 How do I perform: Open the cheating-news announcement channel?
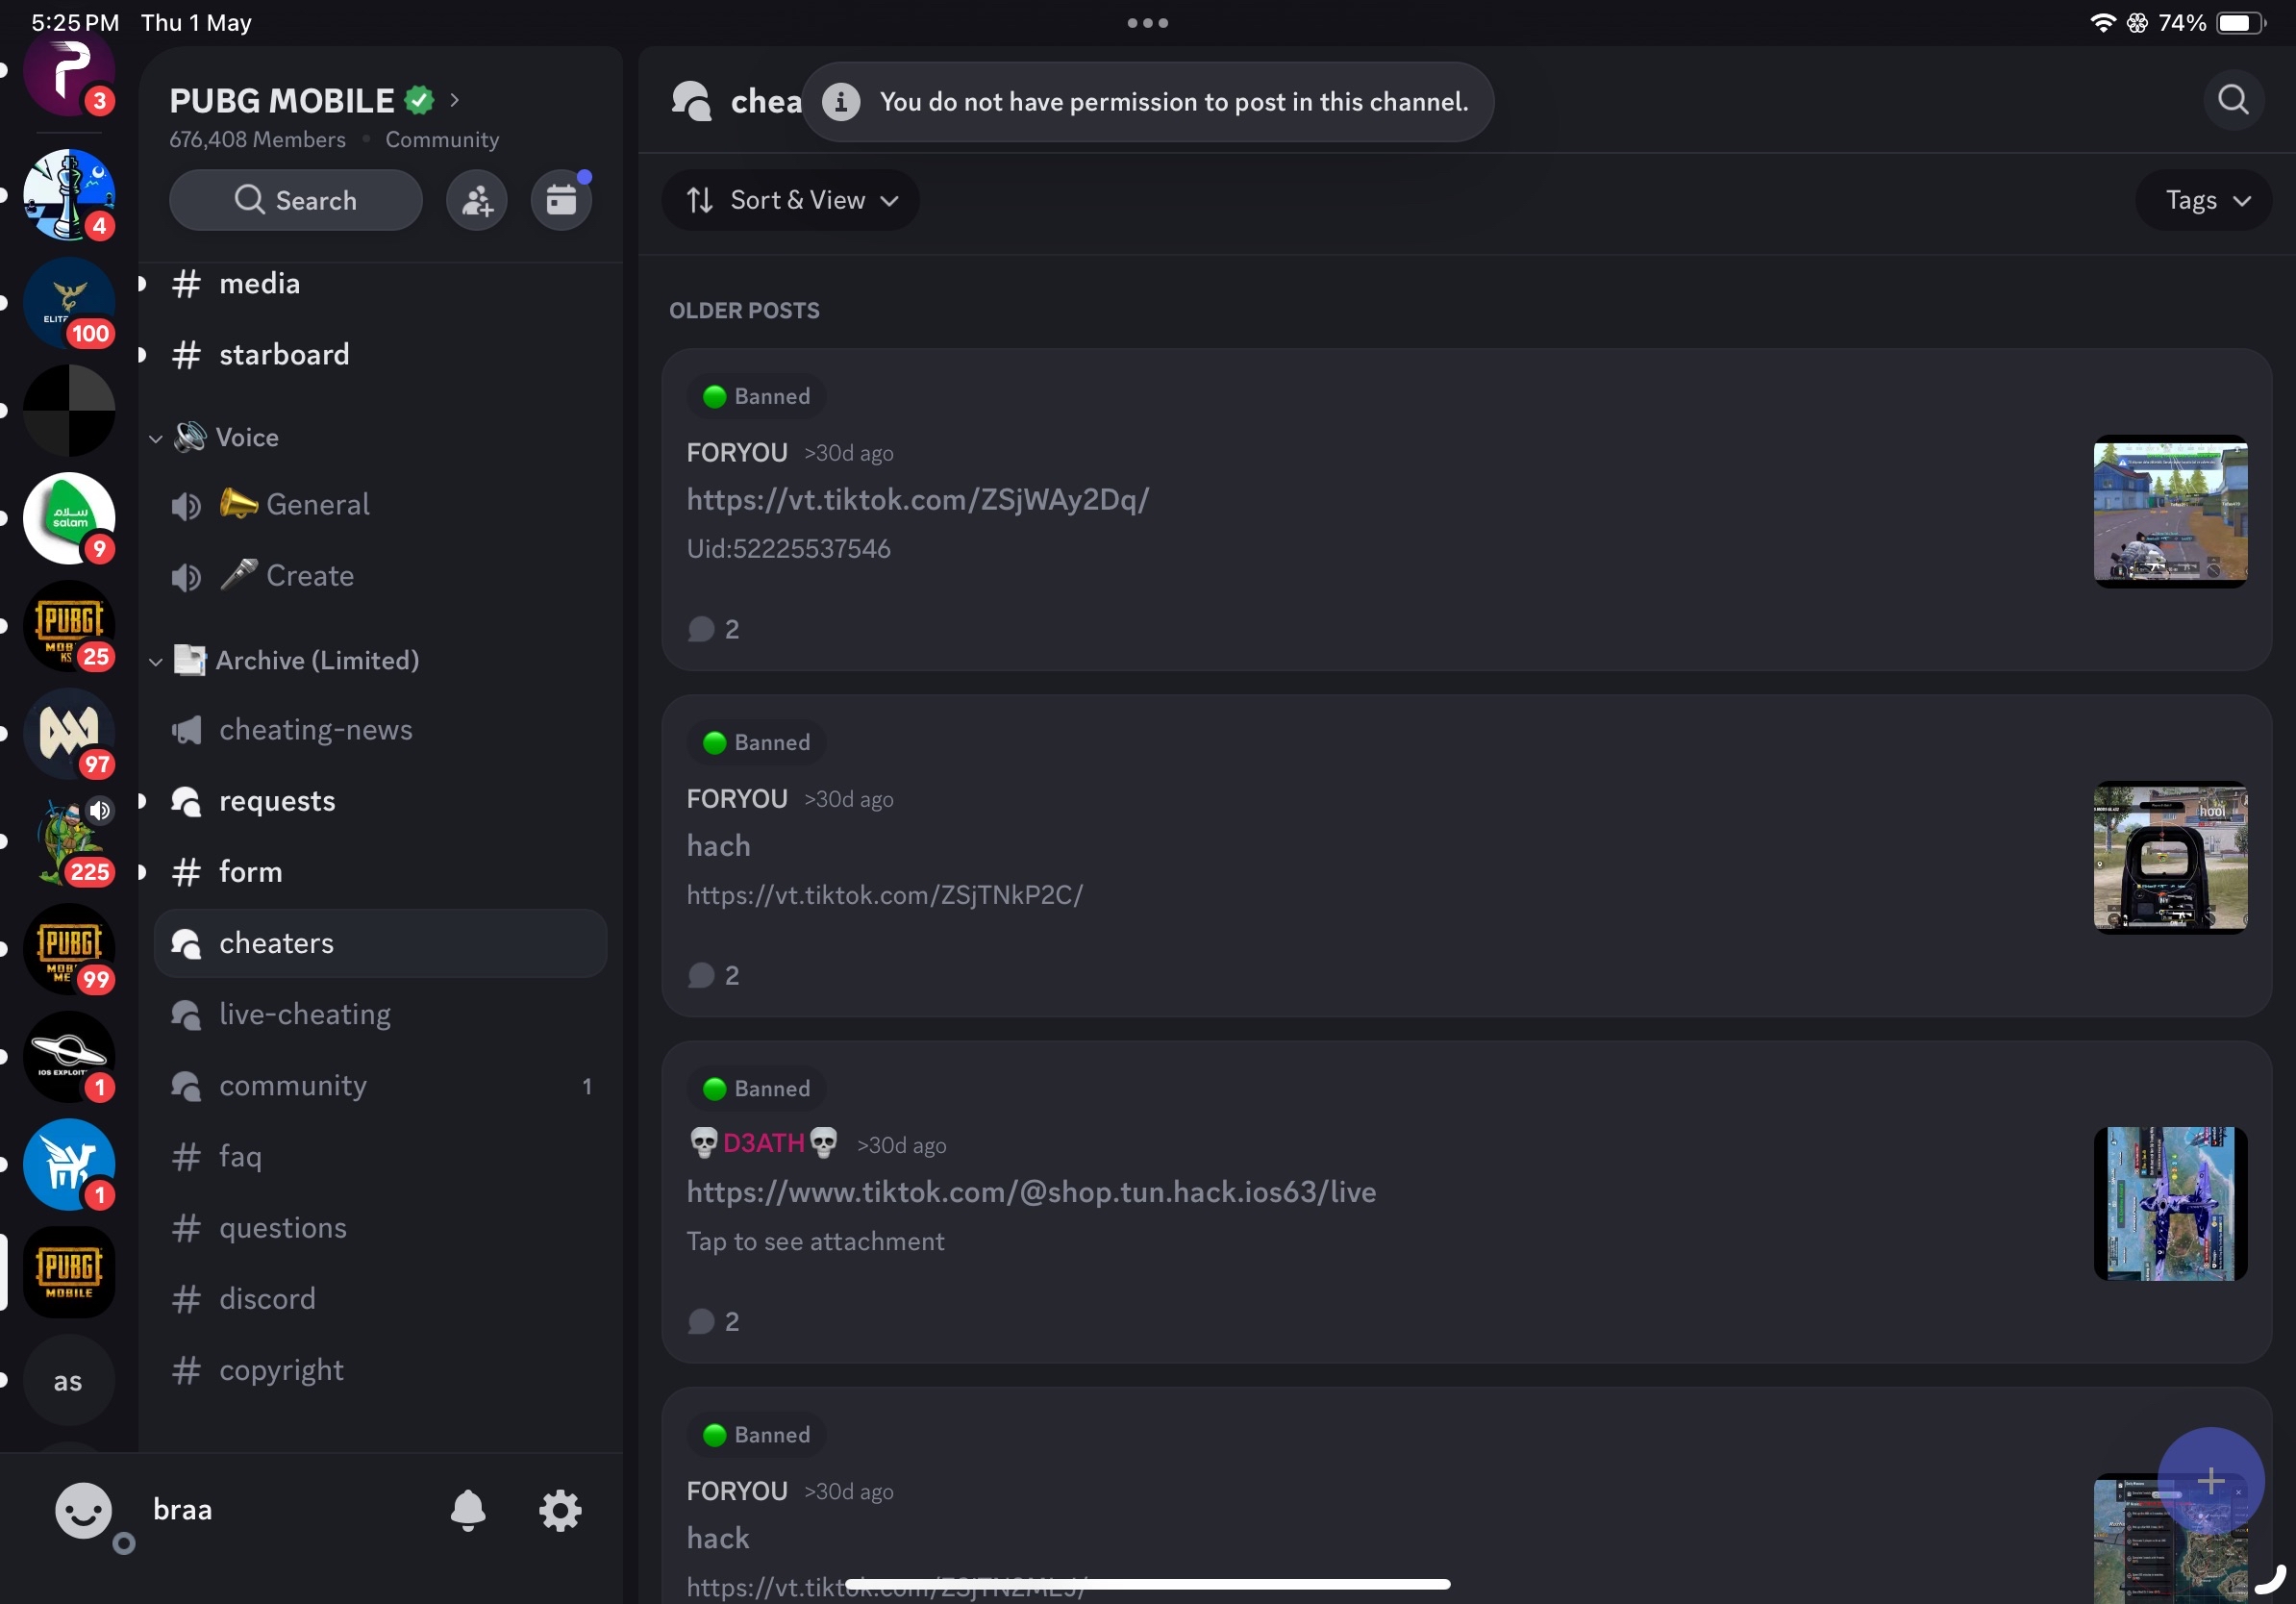pos(315,730)
